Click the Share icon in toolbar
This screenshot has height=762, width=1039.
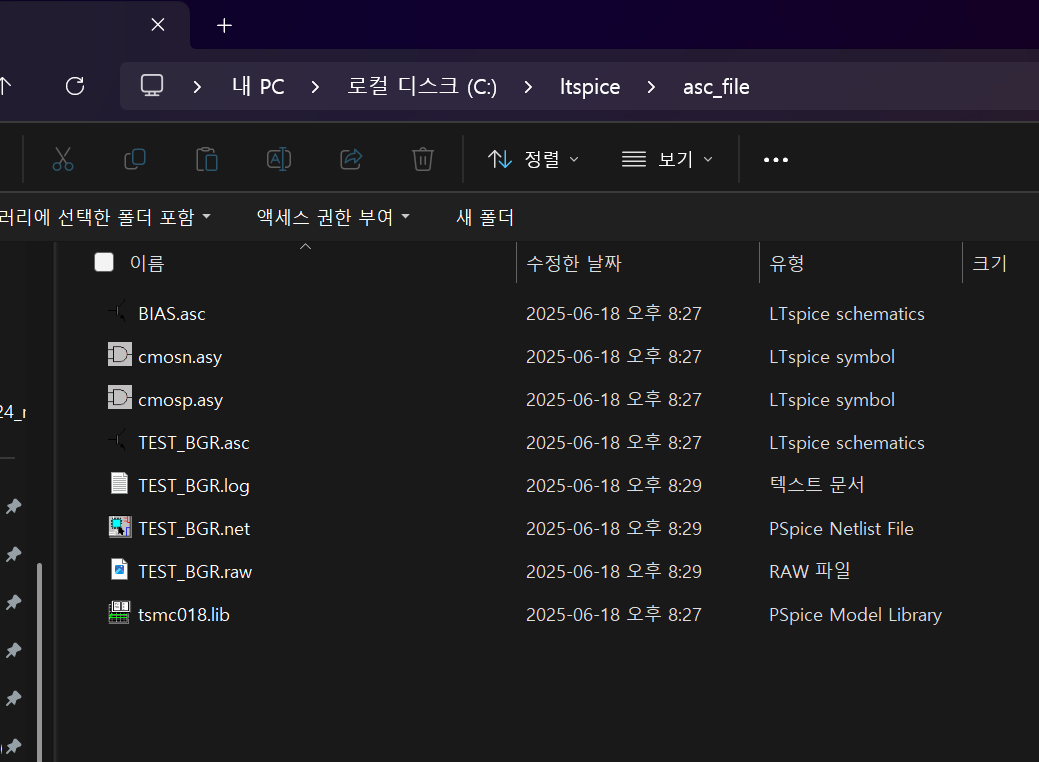point(351,159)
